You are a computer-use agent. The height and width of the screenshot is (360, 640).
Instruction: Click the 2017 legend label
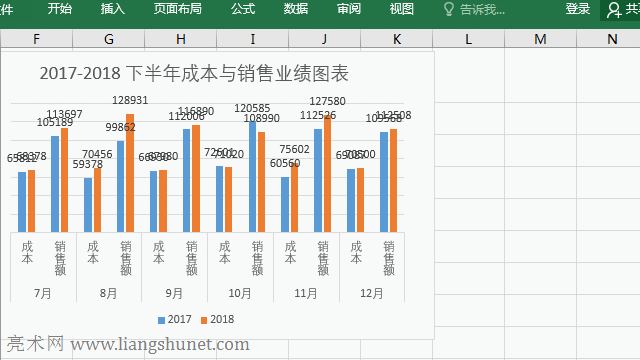click(180, 319)
